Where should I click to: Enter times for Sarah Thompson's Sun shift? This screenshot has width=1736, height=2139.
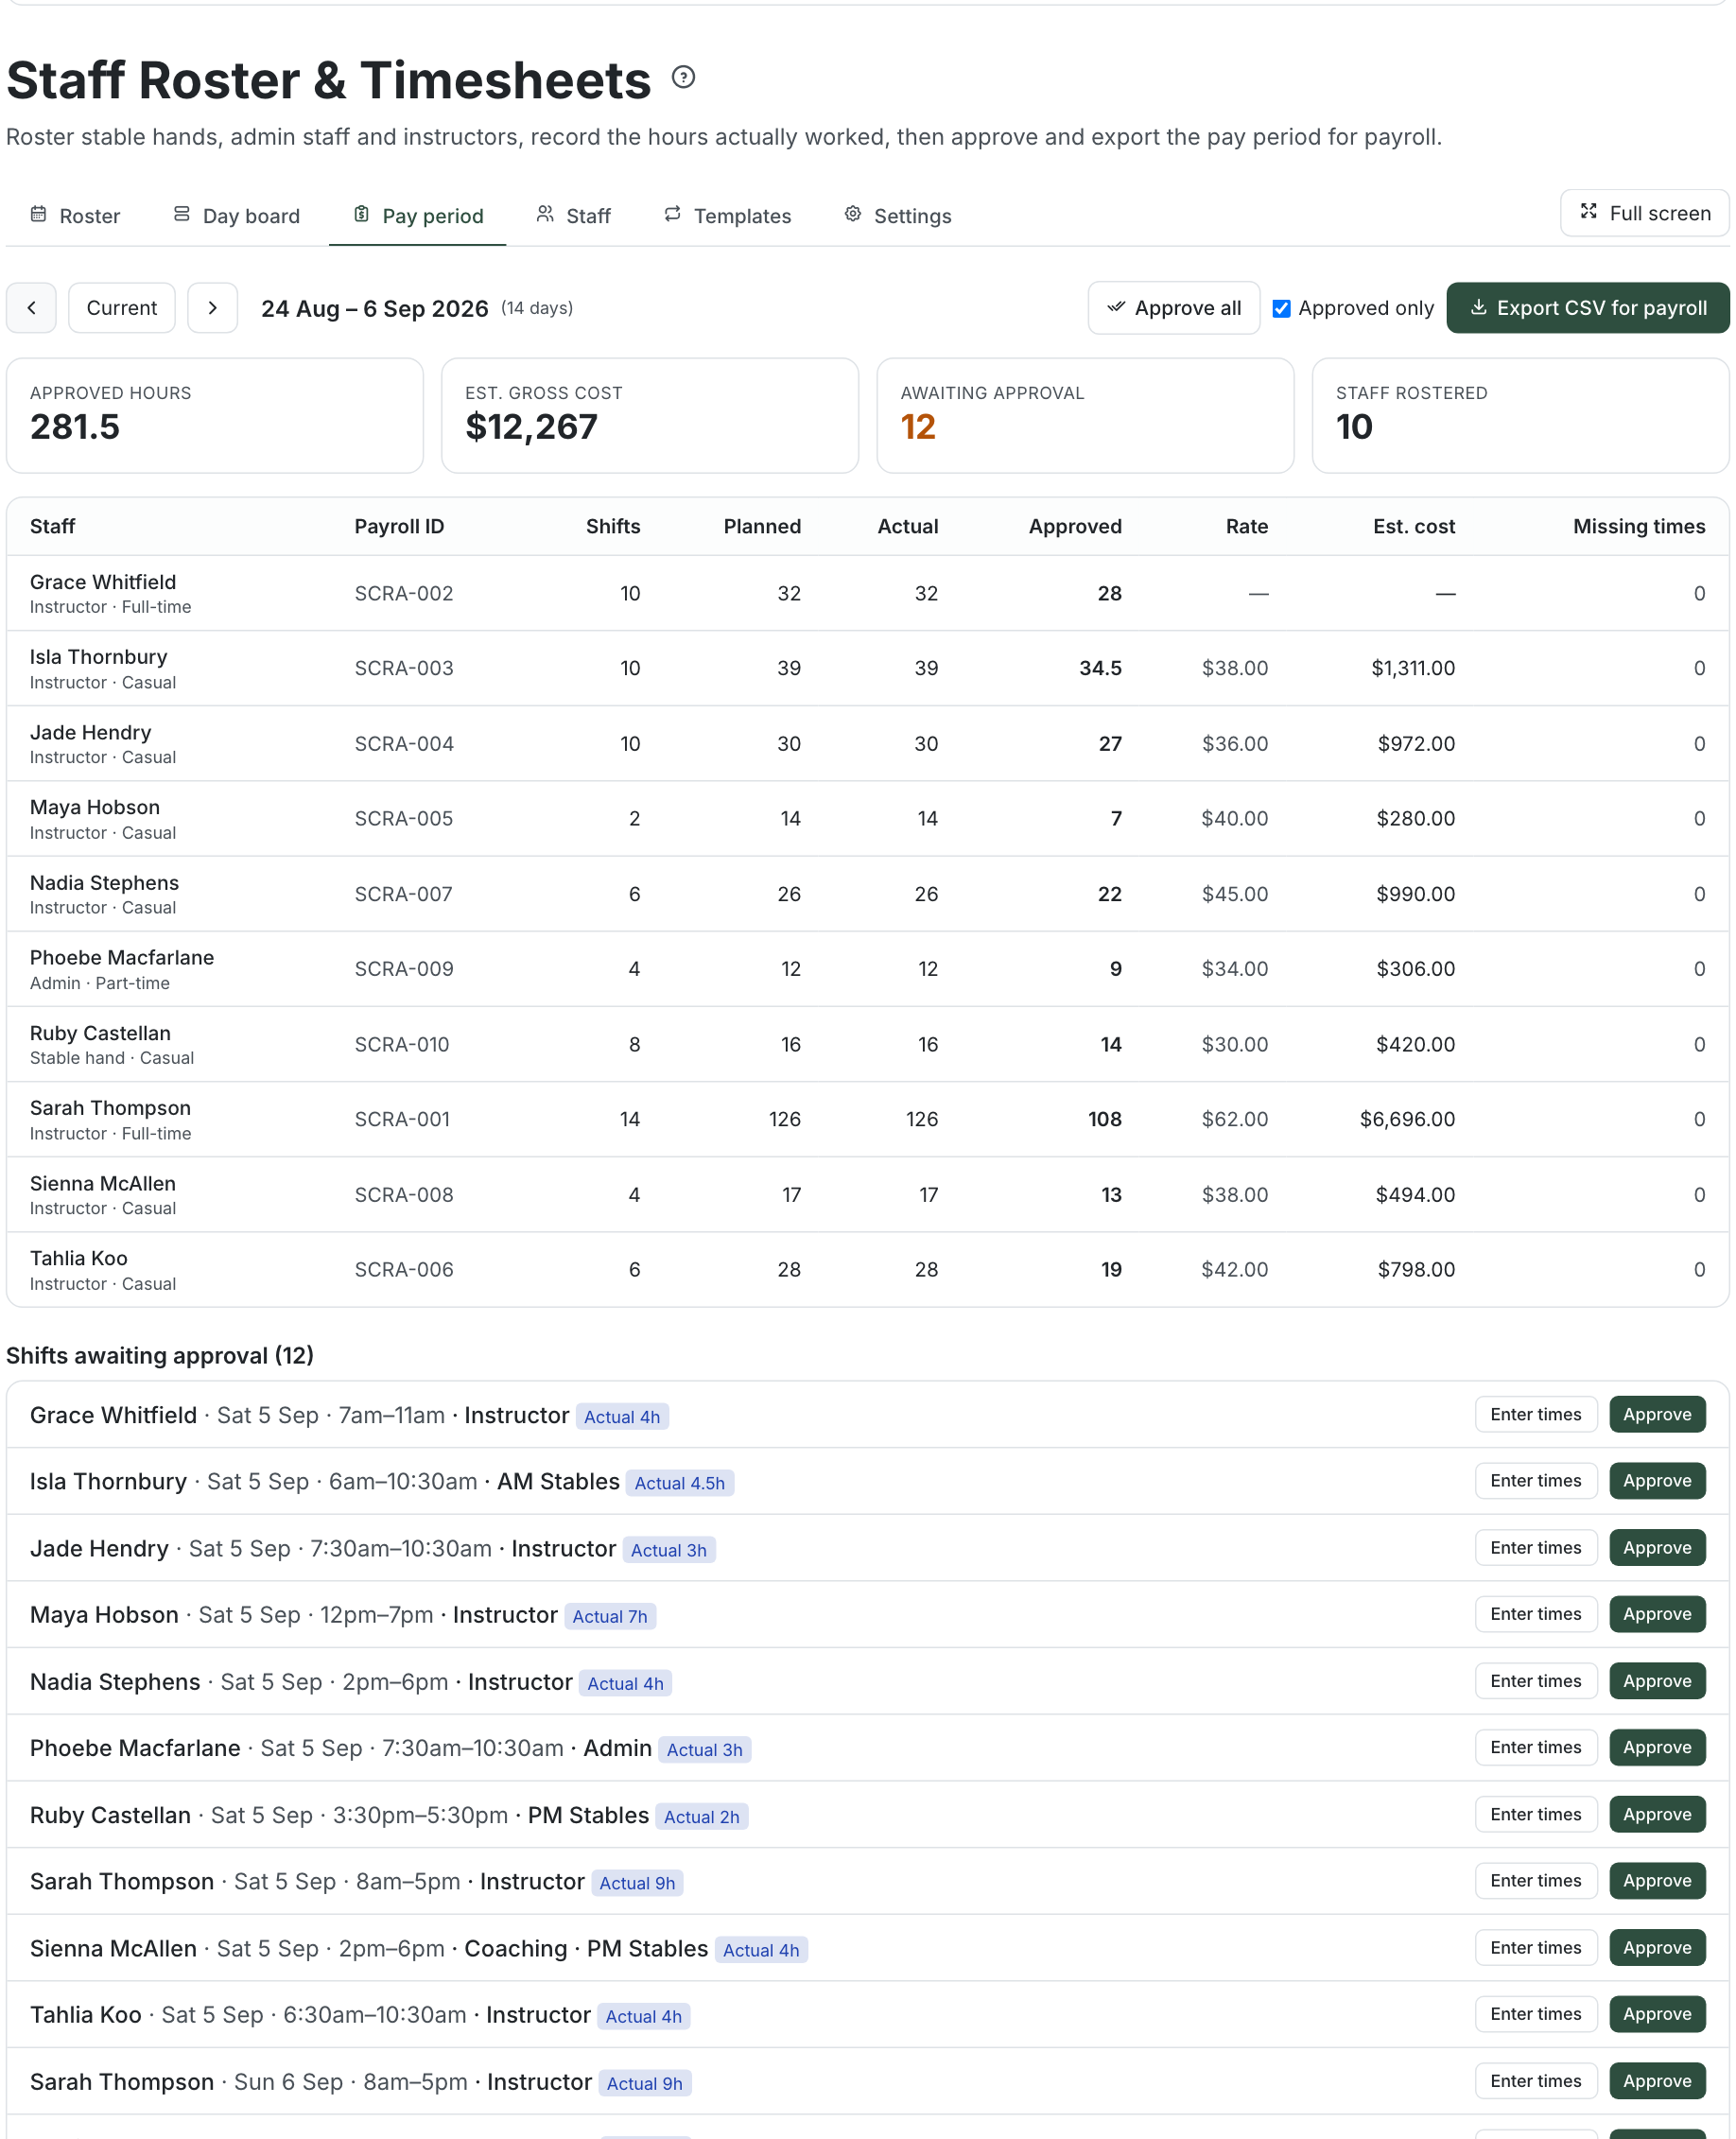(1536, 2081)
